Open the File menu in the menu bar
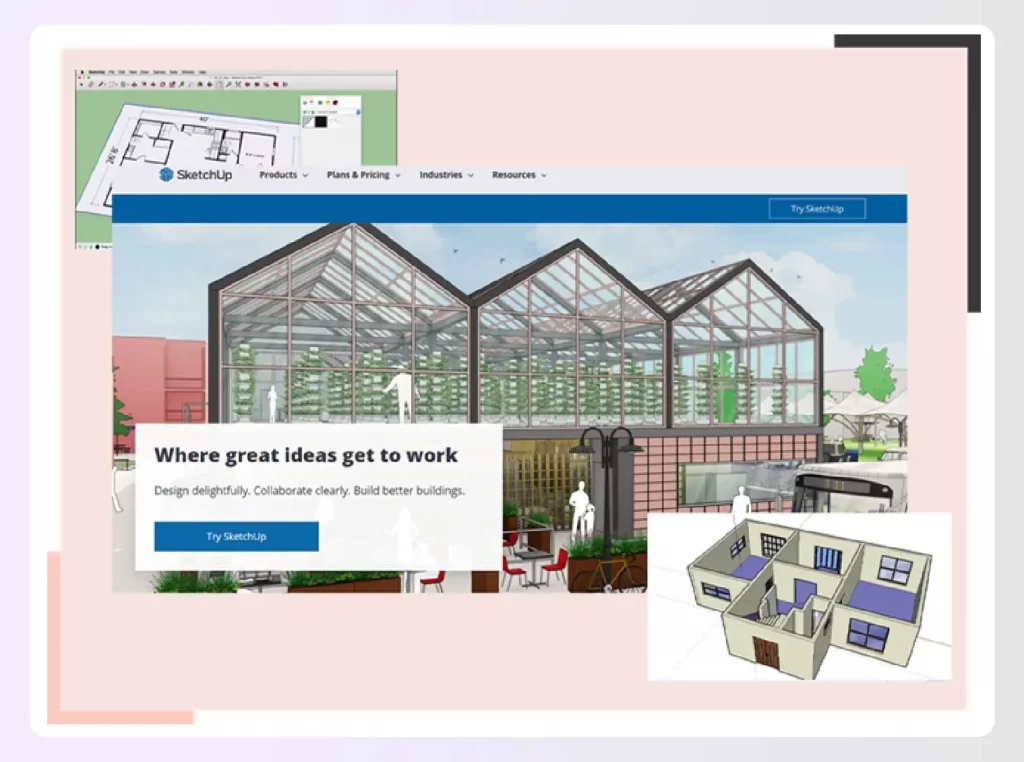This screenshot has height=762, width=1024. [111, 72]
